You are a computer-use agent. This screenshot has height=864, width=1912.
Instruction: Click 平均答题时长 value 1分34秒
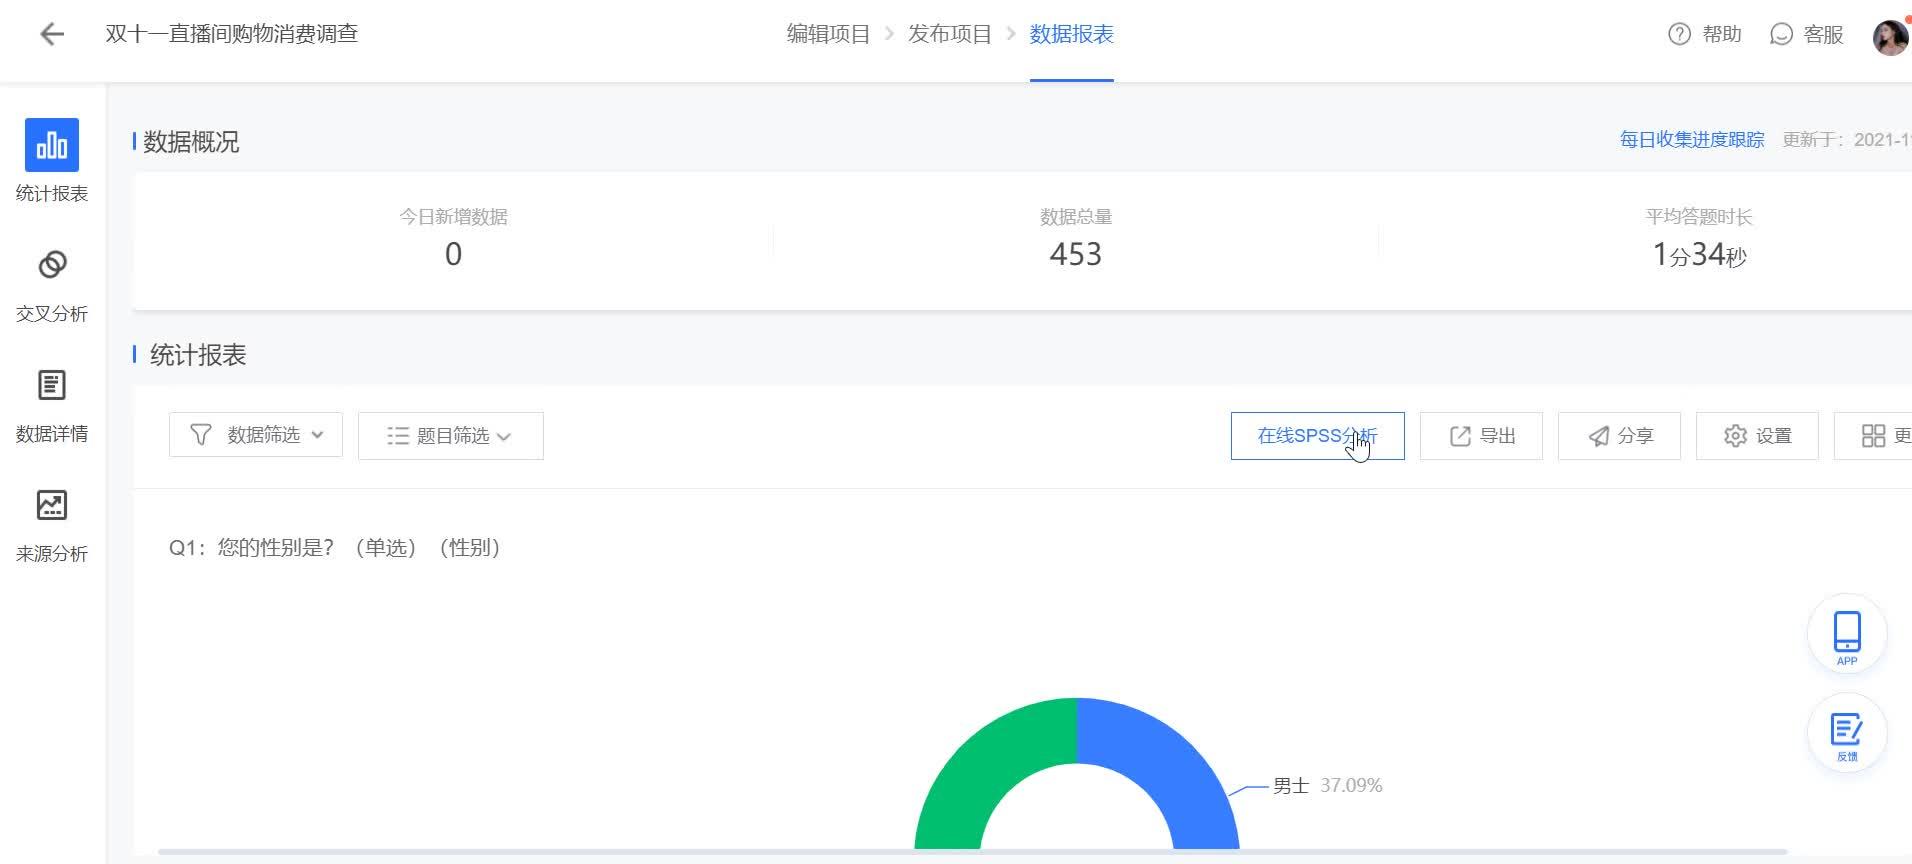pyautogui.click(x=1699, y=255)
